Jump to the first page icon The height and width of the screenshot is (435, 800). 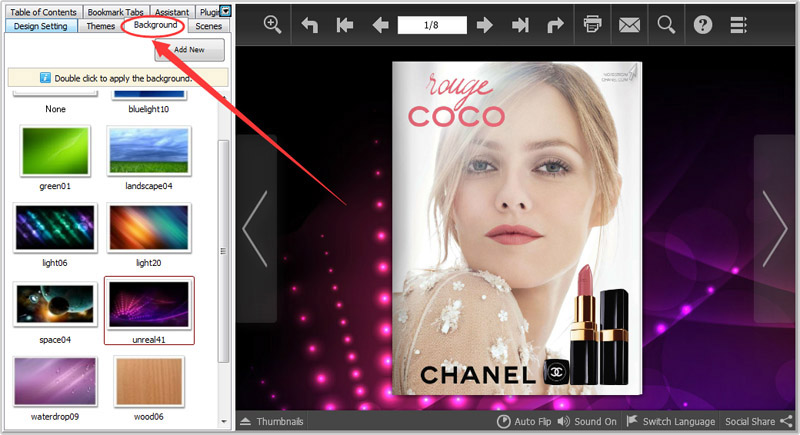pyautogui.click(x=345, y=26)
